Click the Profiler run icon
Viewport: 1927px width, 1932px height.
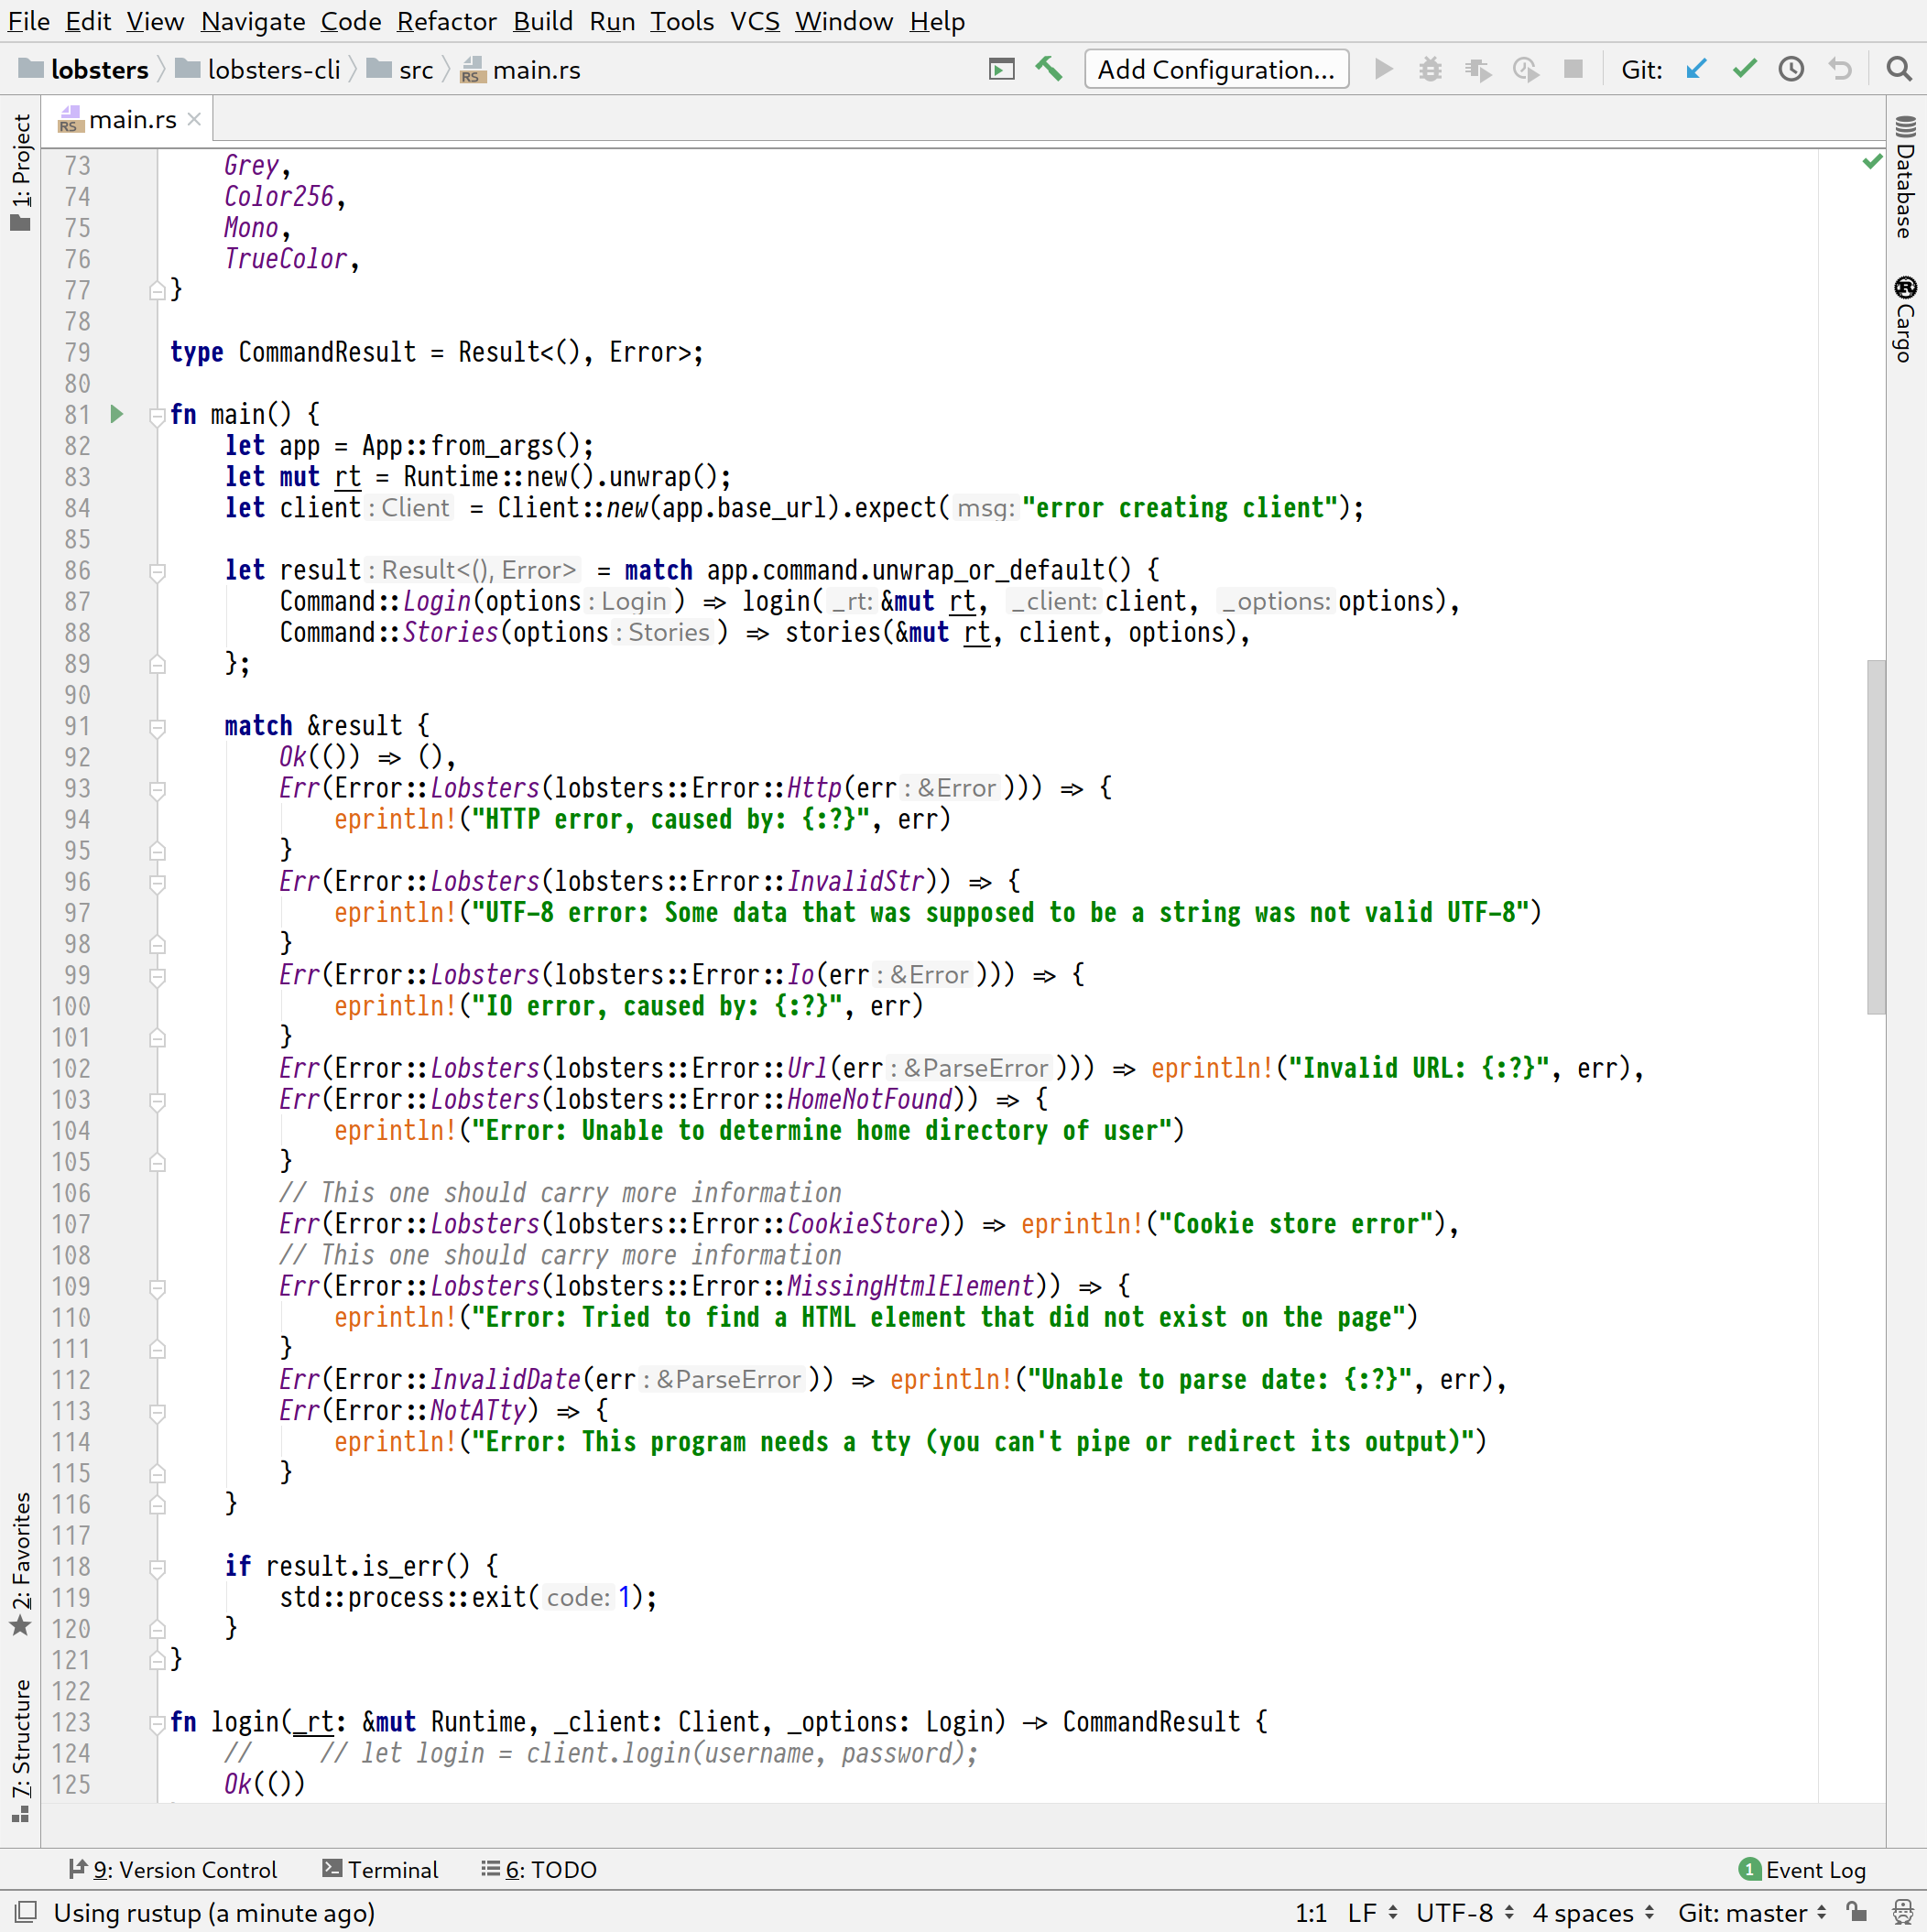[1525, 69]
